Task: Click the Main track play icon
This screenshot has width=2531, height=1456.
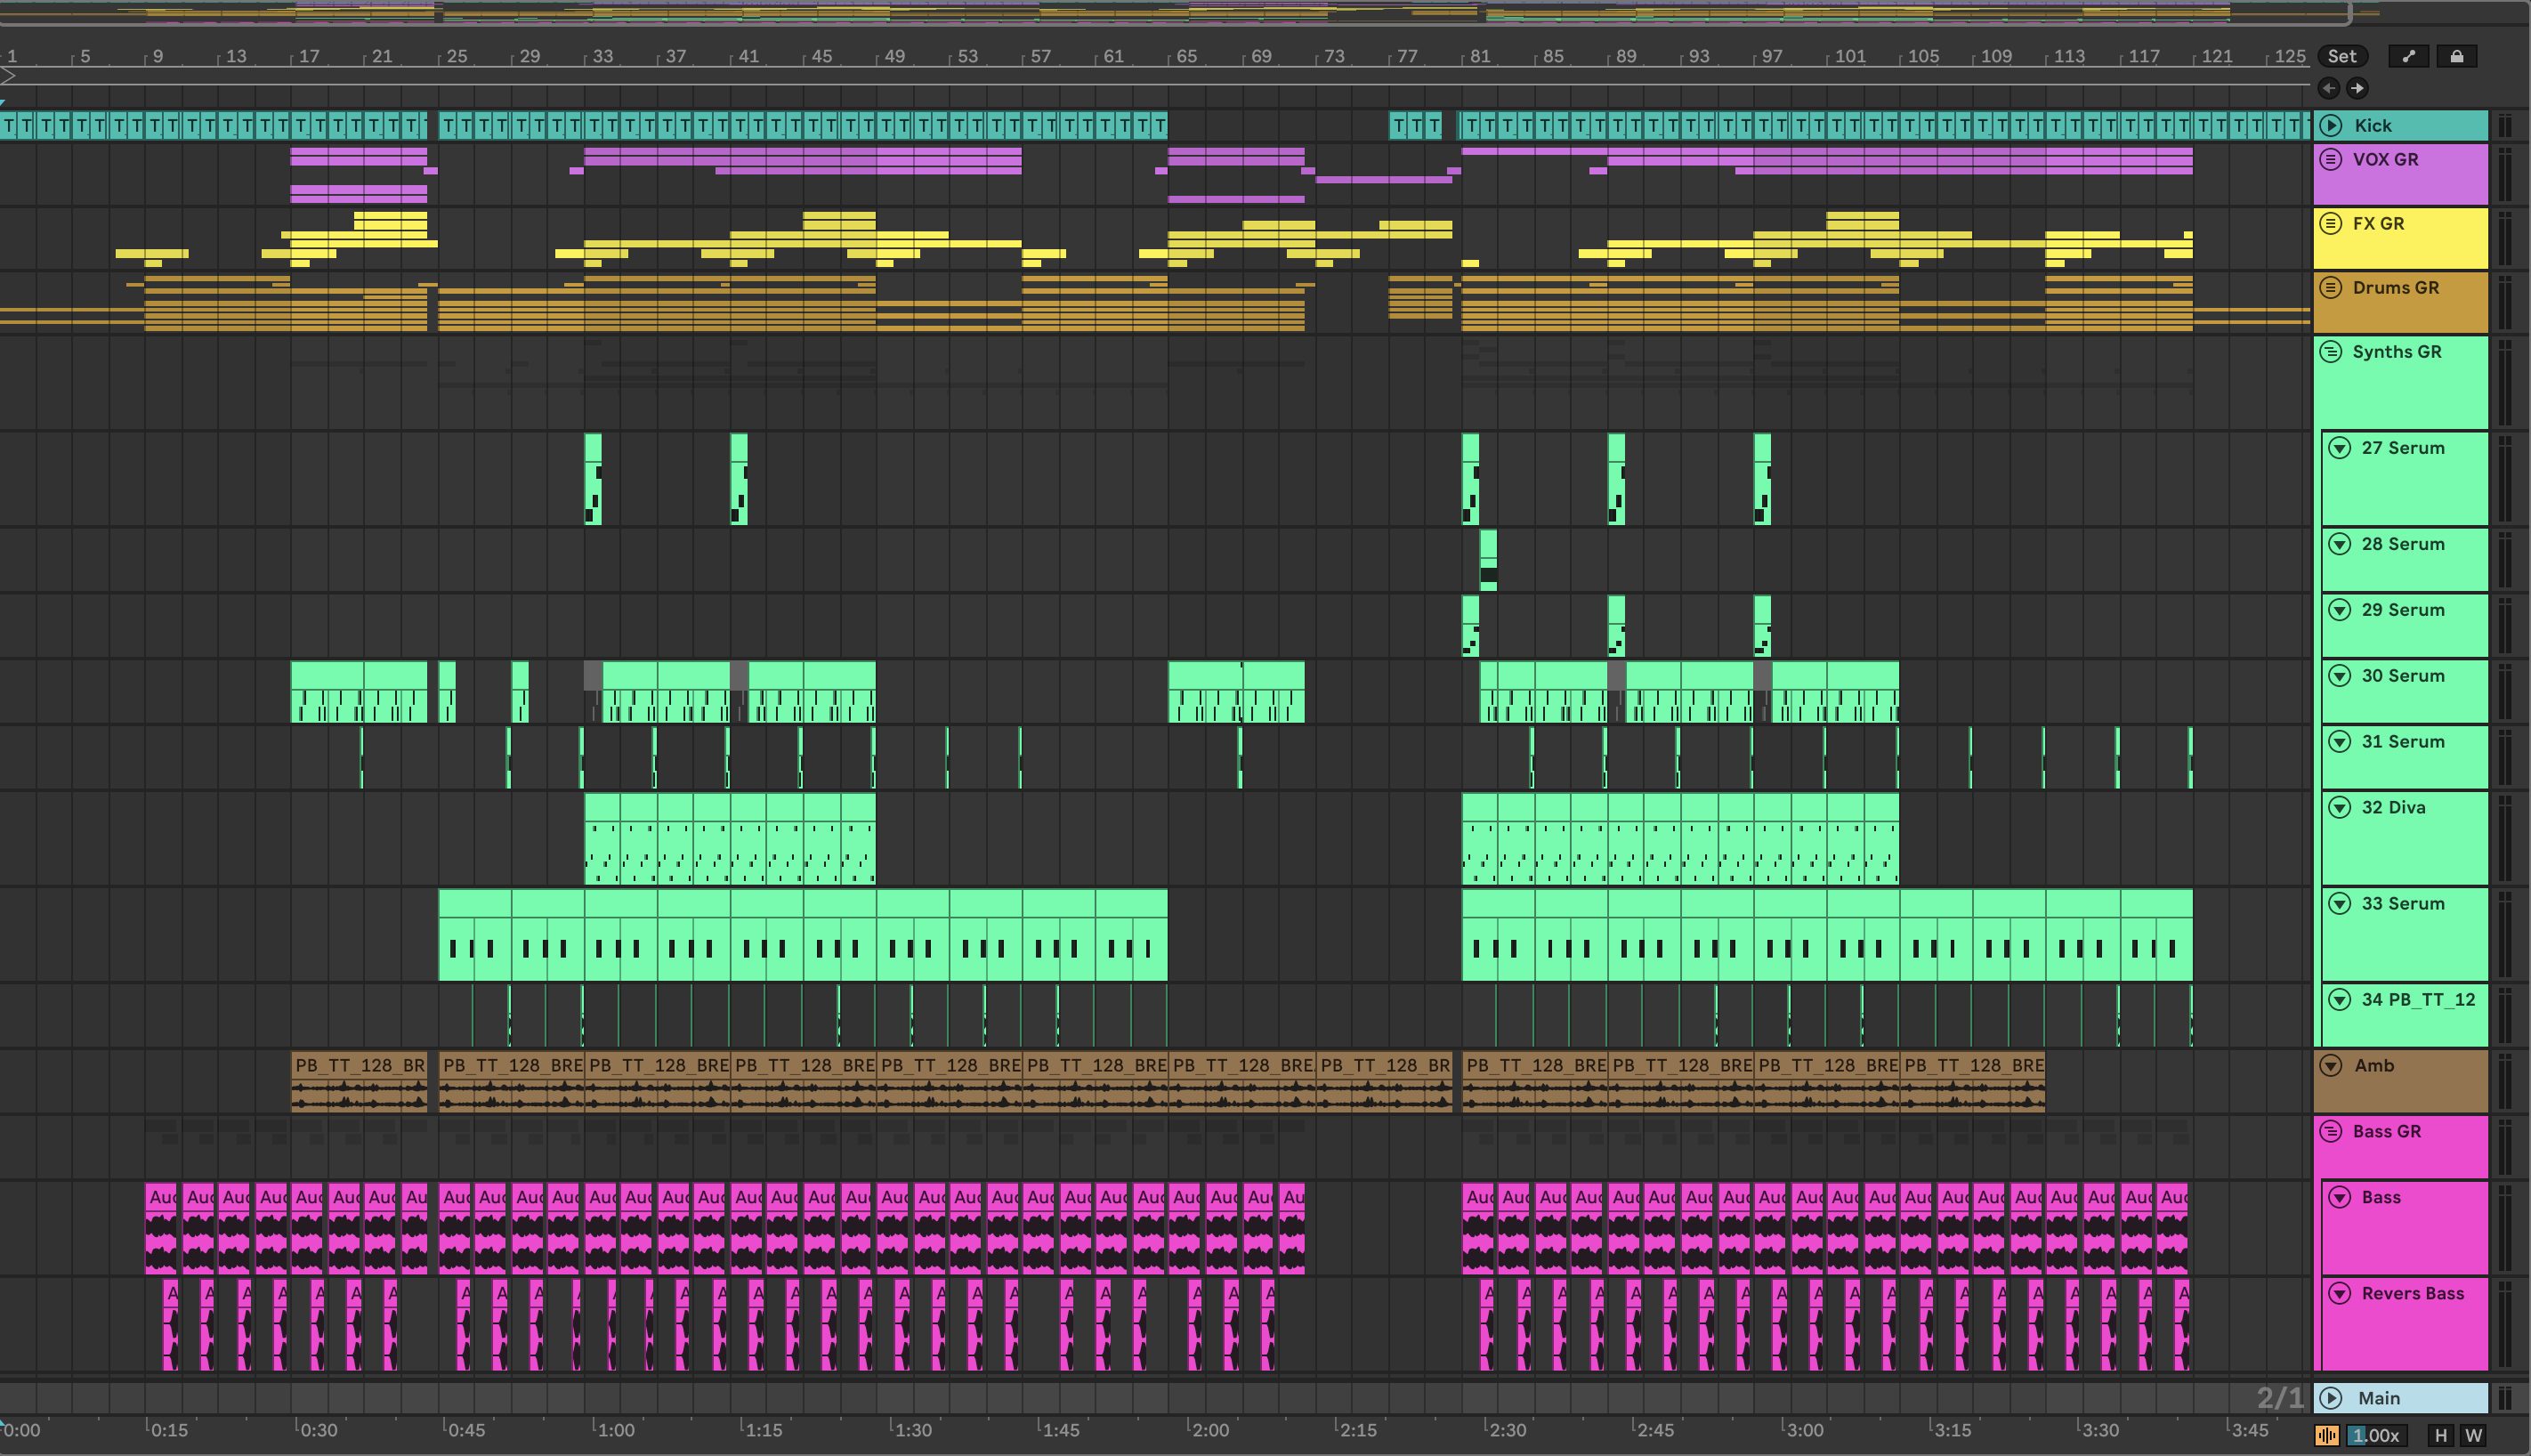Action: [2331, 1398]
